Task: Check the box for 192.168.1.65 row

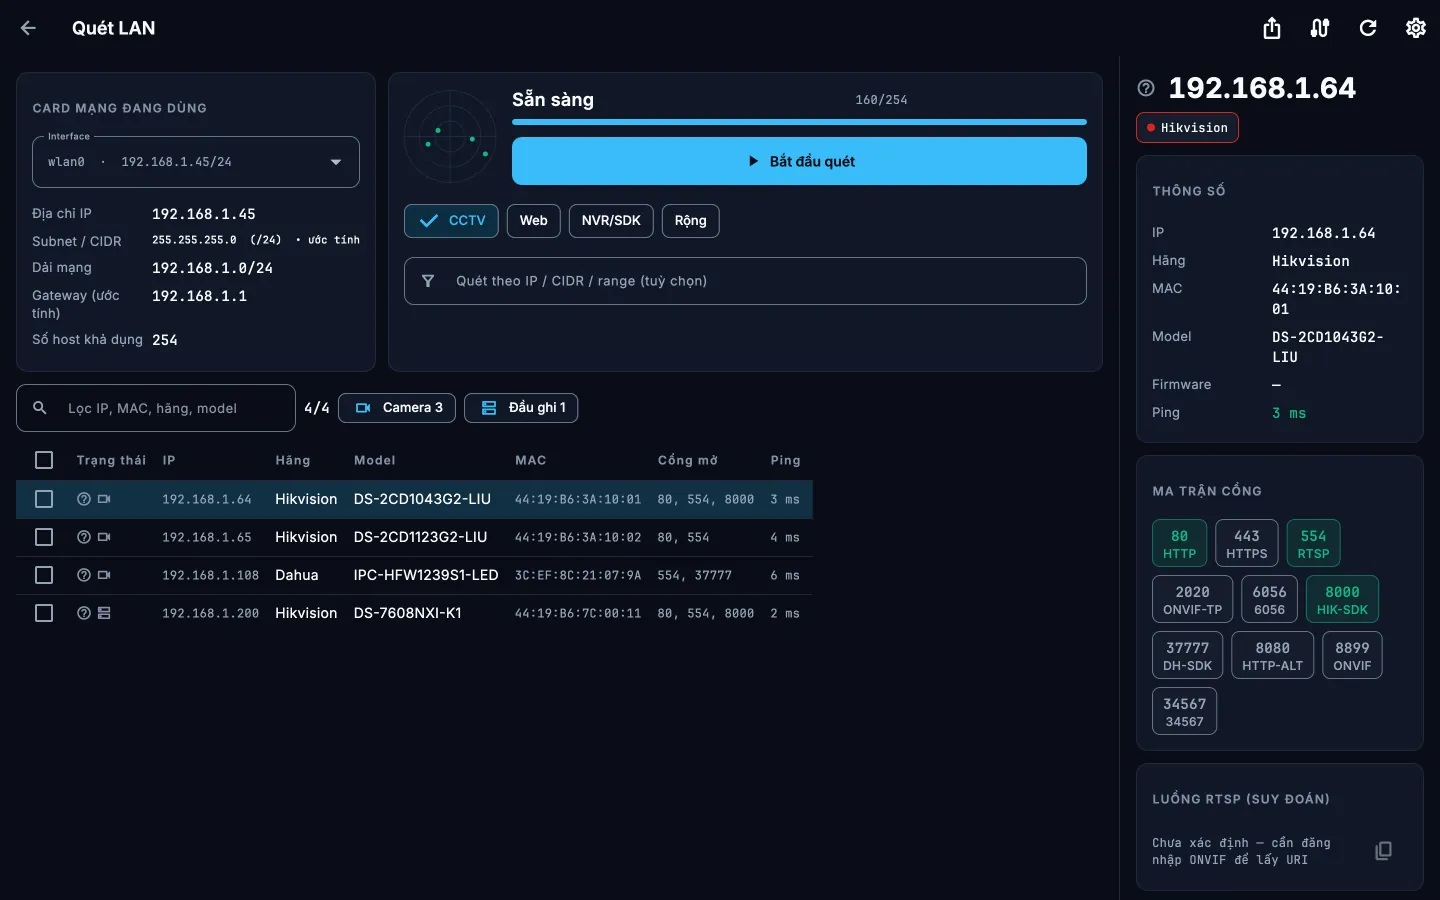Action: [x=44, y=537]
